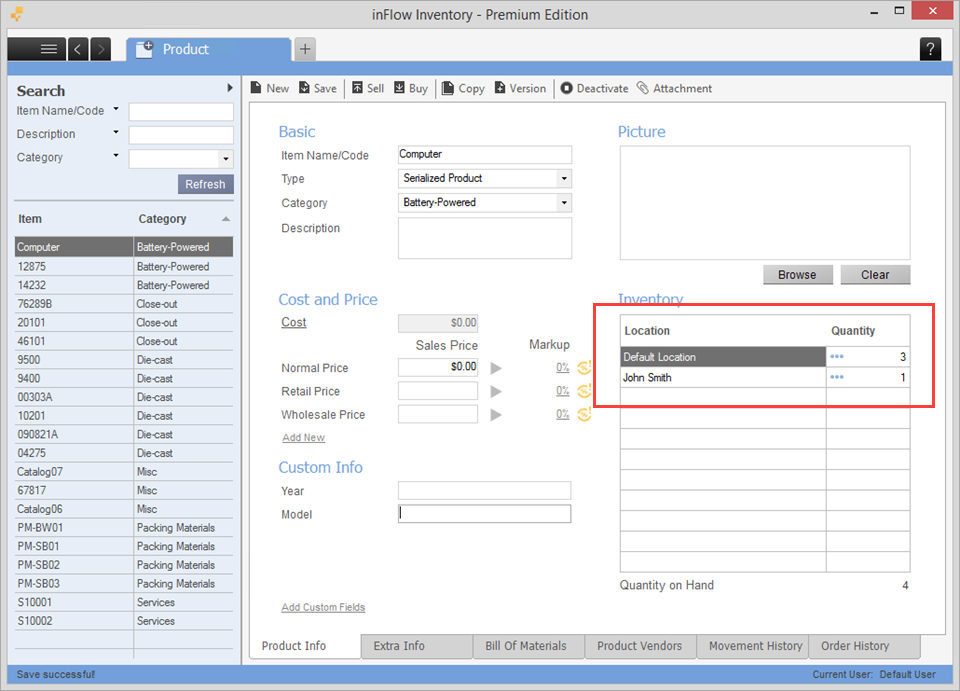Open the product Type dropdown
Viewport: 960px width, 691px height.
click(x=564, y=179)
